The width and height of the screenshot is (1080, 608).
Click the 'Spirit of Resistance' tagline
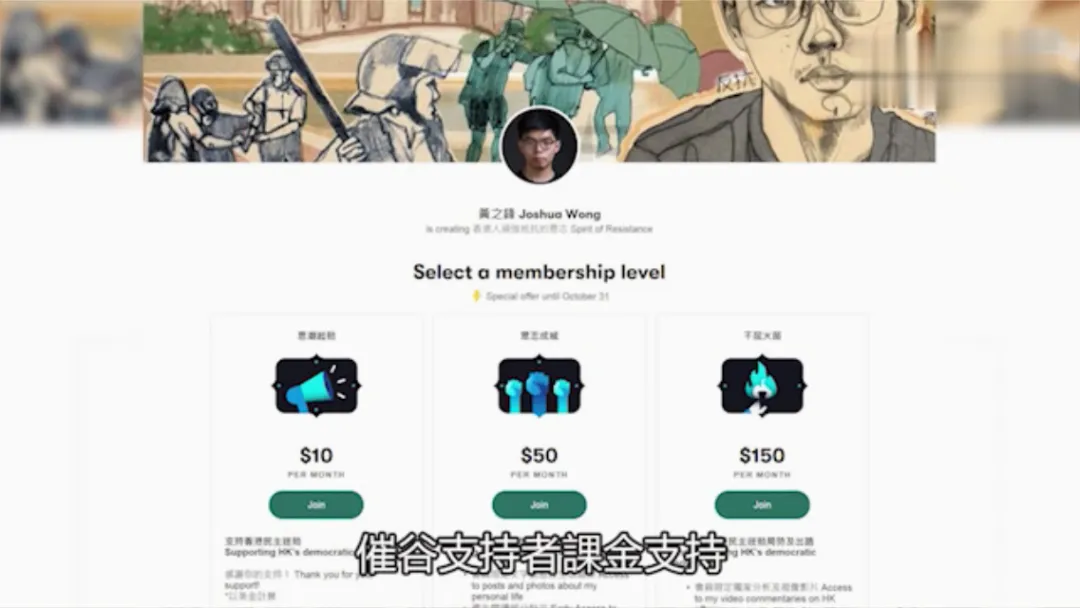(x=611, y=229)
